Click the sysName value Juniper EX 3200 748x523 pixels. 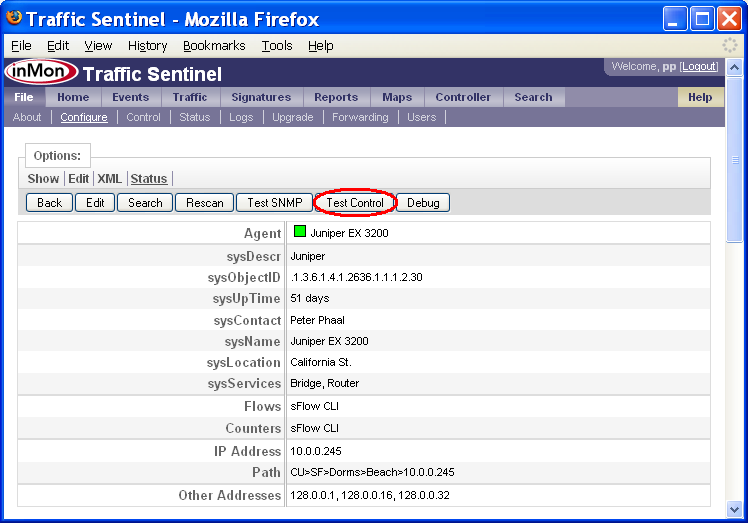(x=329, y=341)
